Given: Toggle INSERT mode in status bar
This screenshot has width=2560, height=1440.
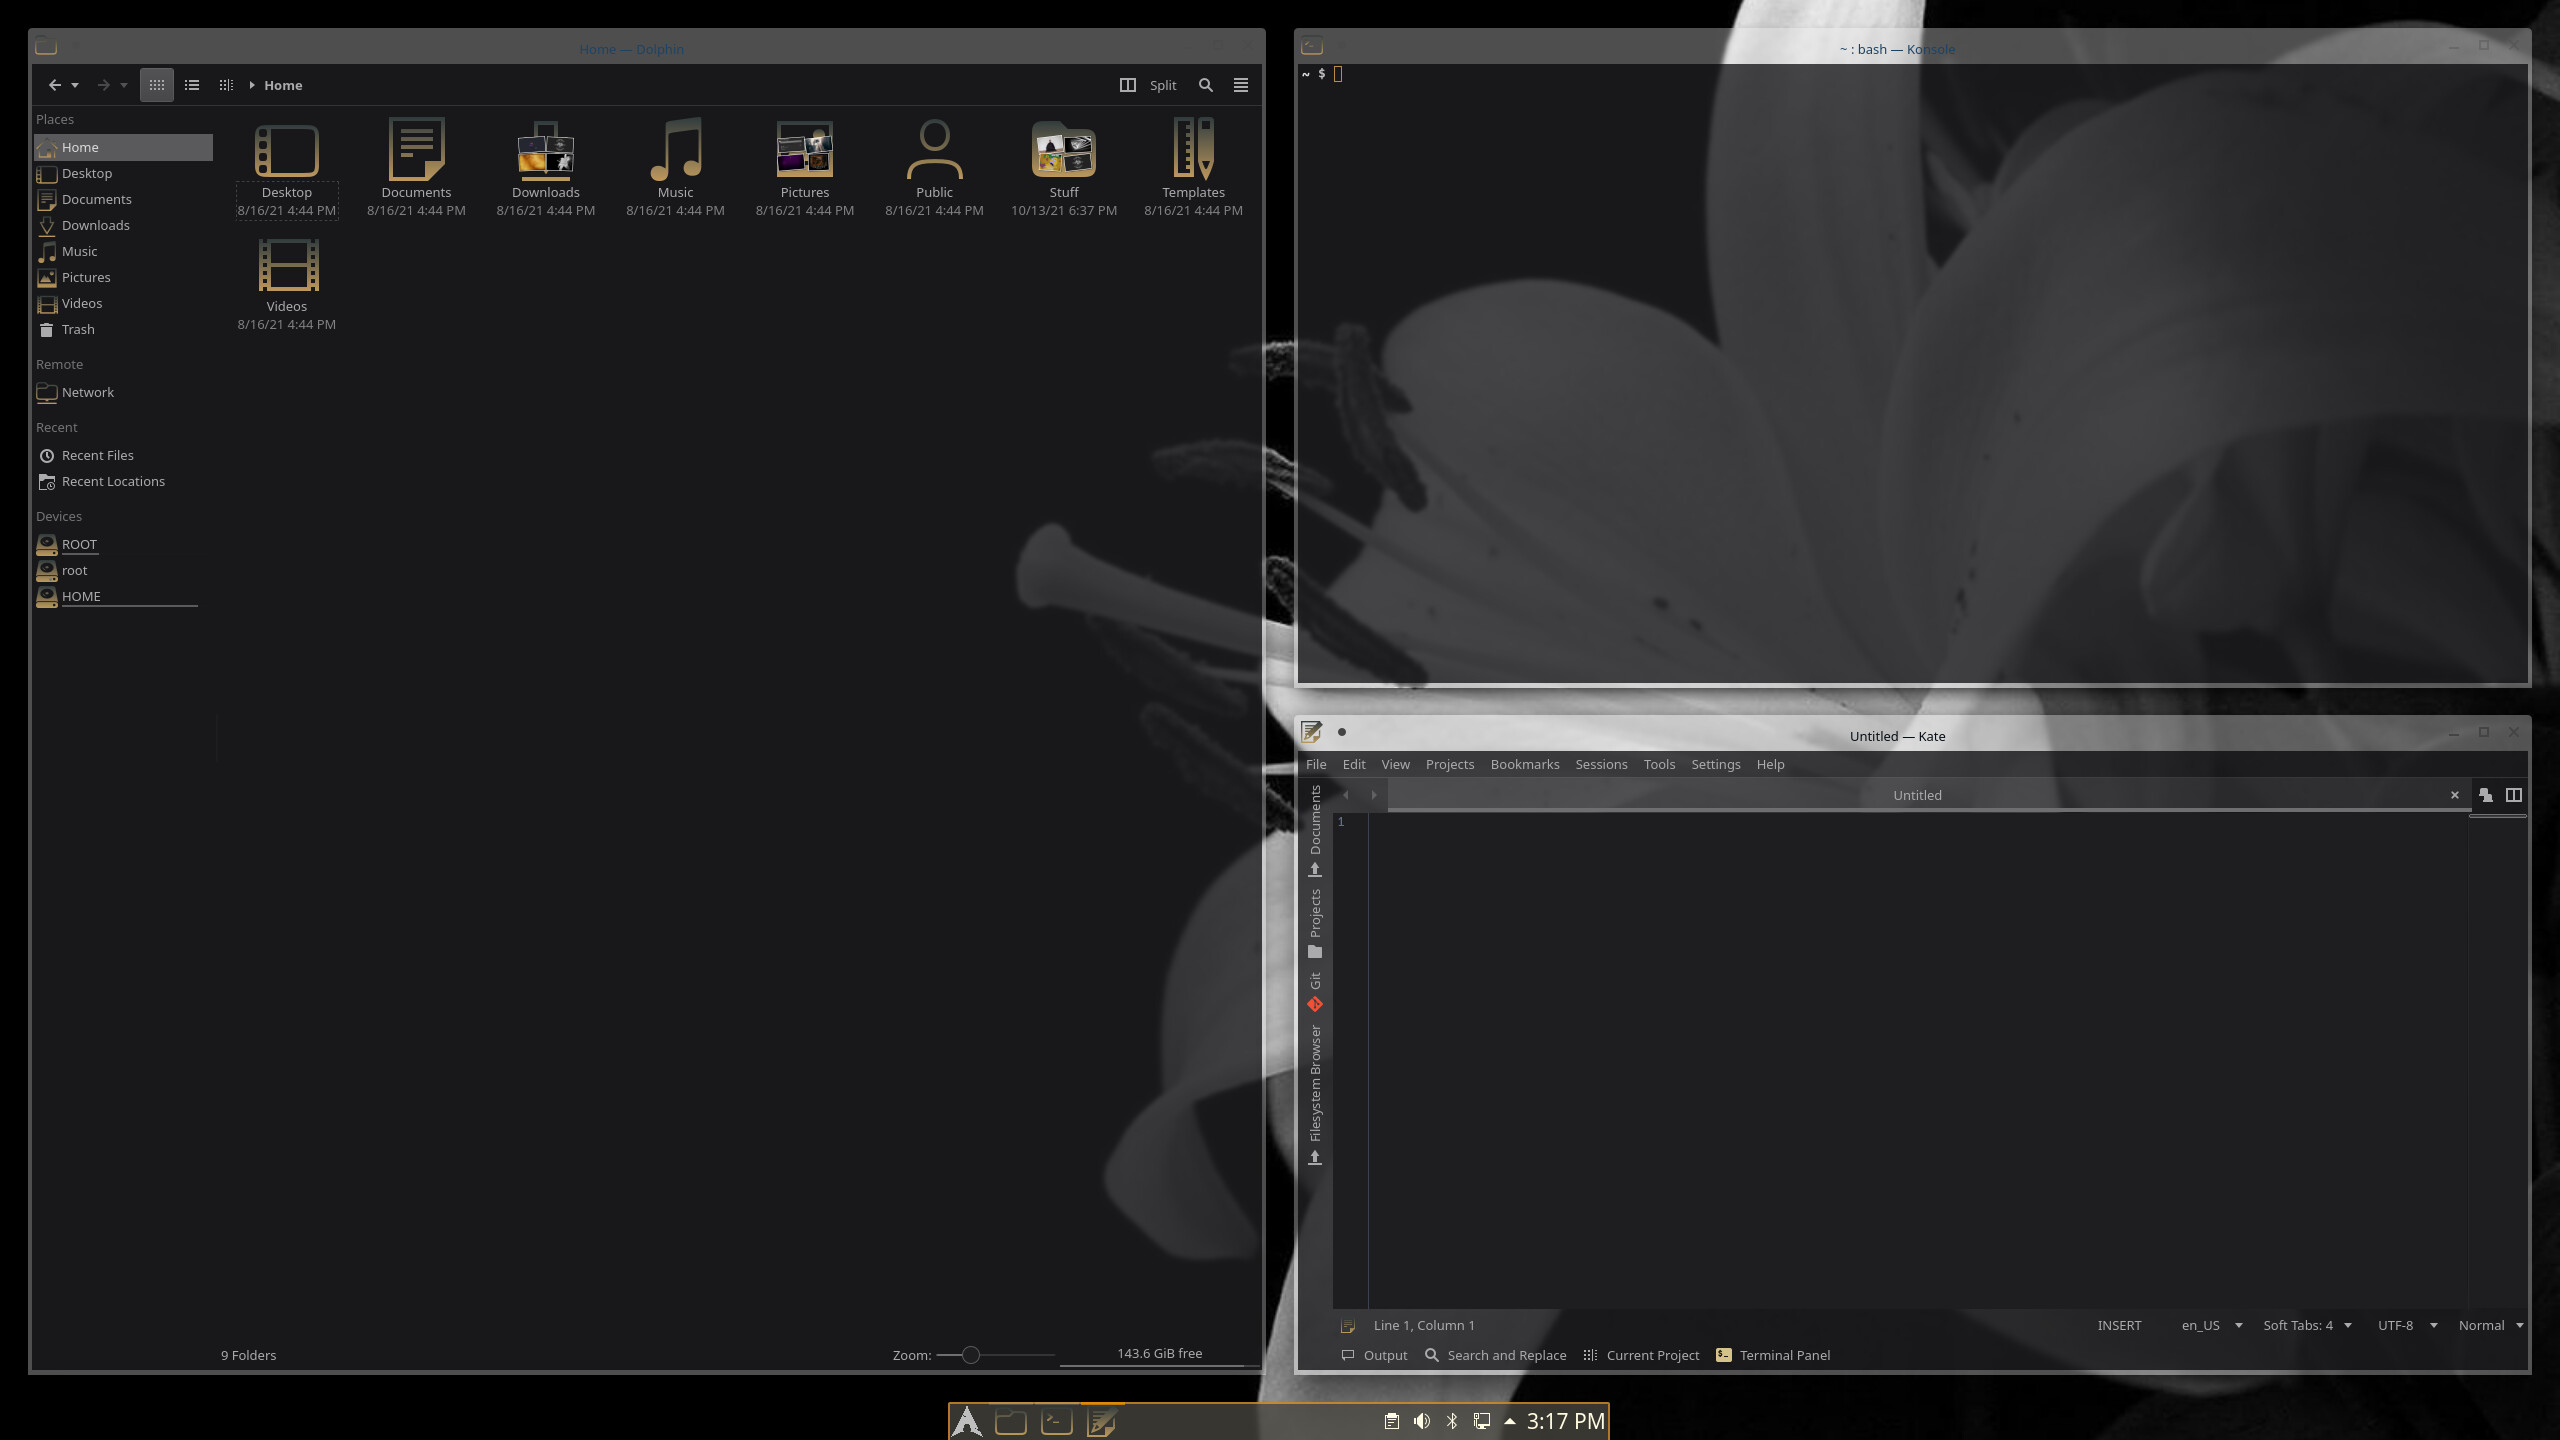Looking at the screenshot, I should point(2119,1325).
